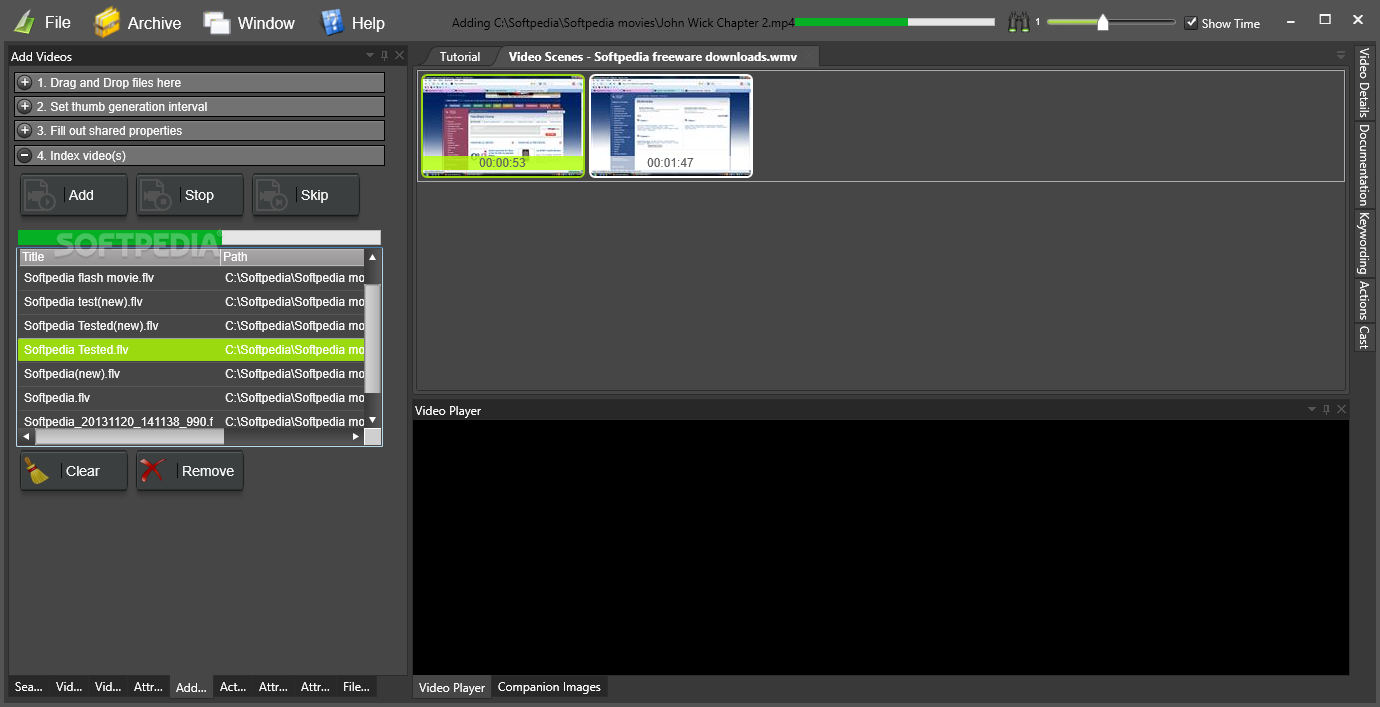Click the Stop indexing button
This screenshot has height=707, width=1380.
[x=190, y=195]
